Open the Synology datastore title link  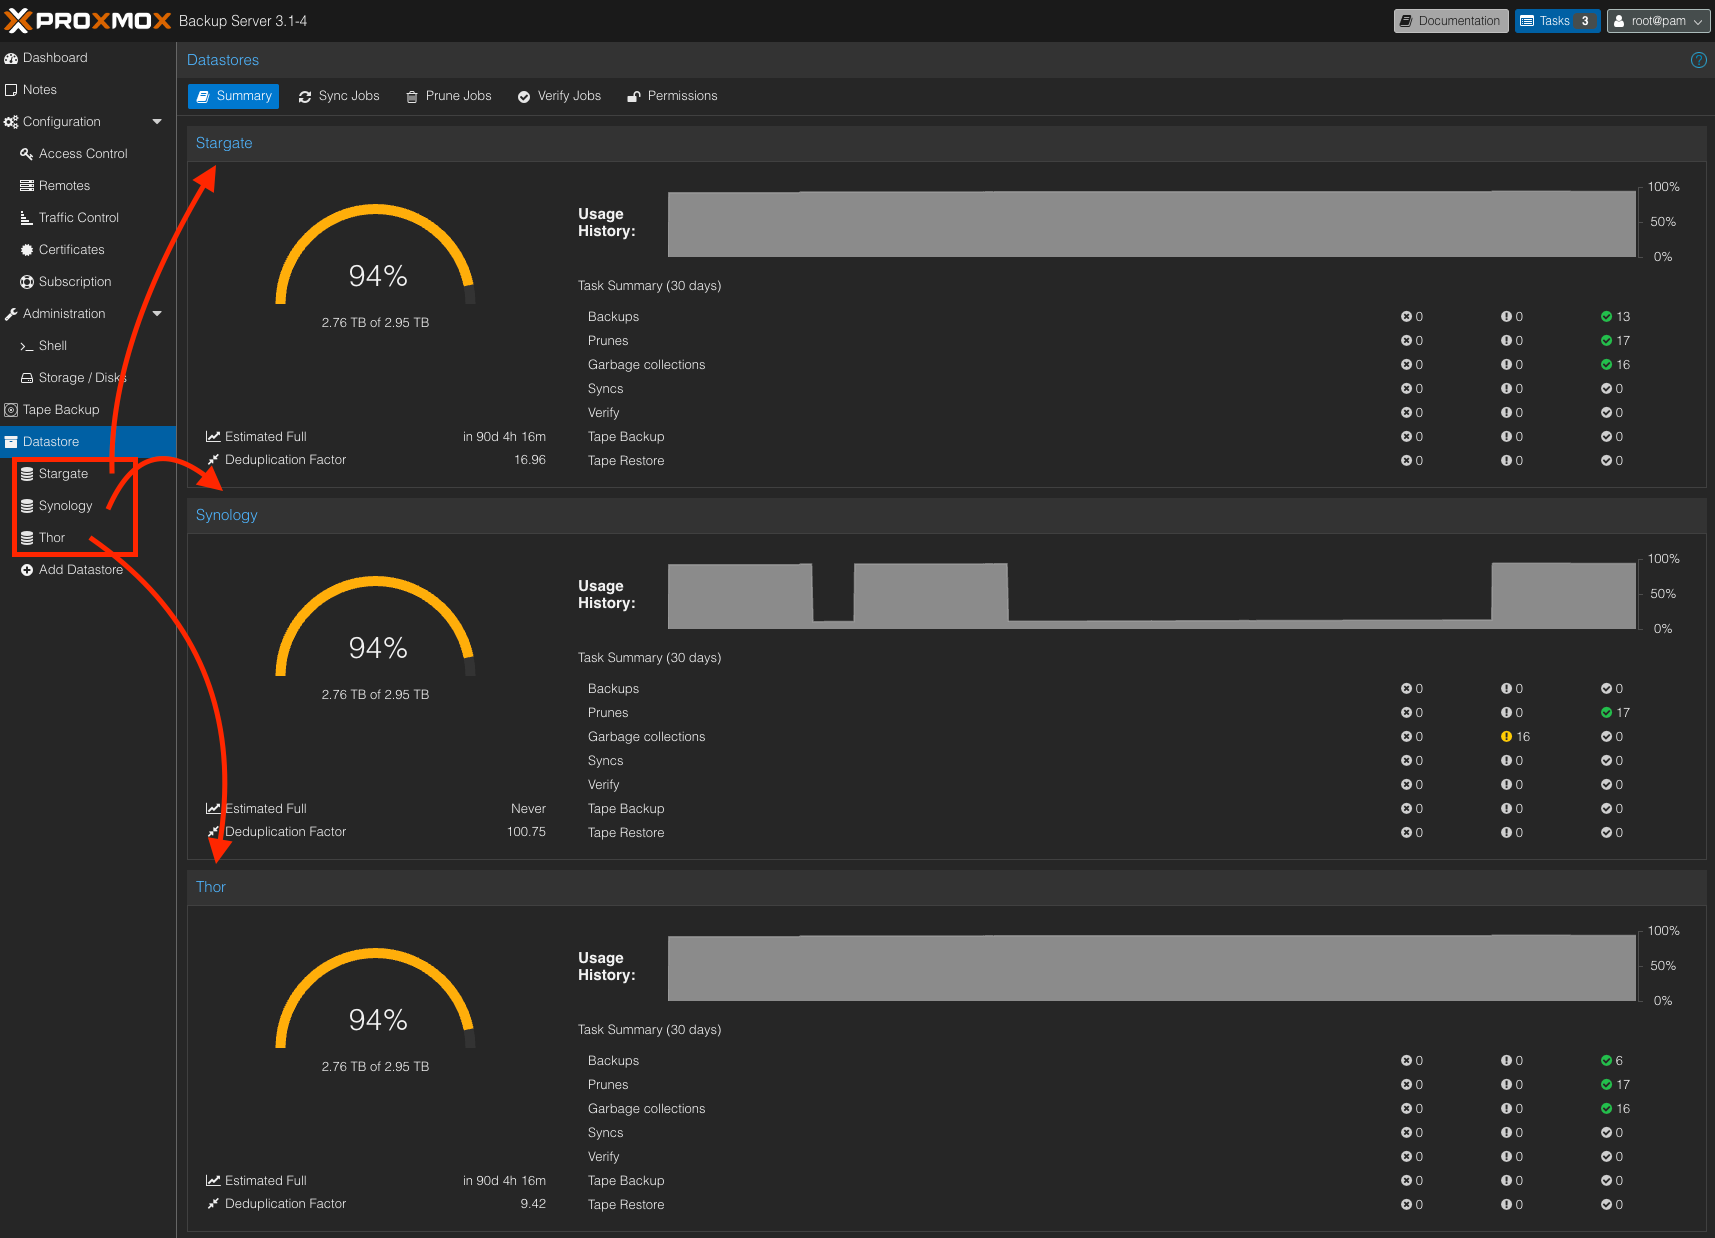[x=227, y=515]
